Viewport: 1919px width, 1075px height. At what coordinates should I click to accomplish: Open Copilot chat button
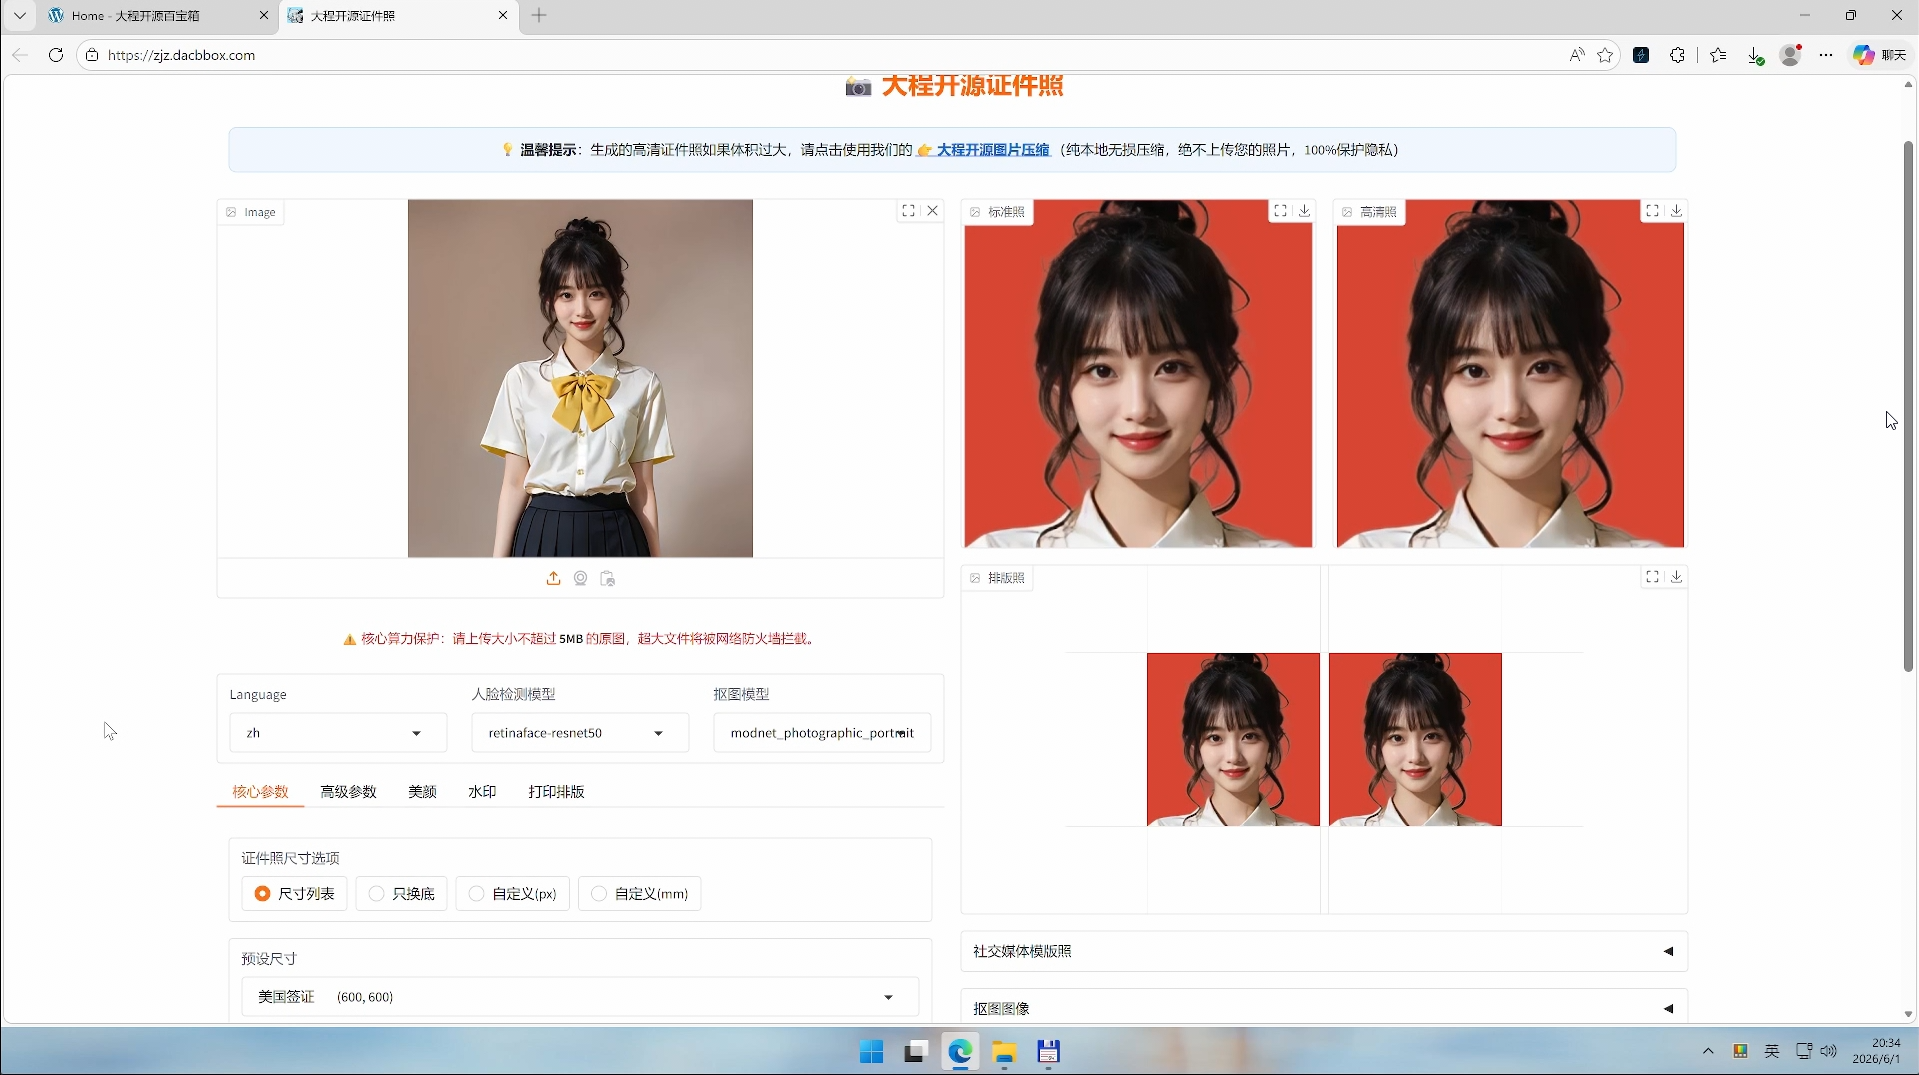1879,55
